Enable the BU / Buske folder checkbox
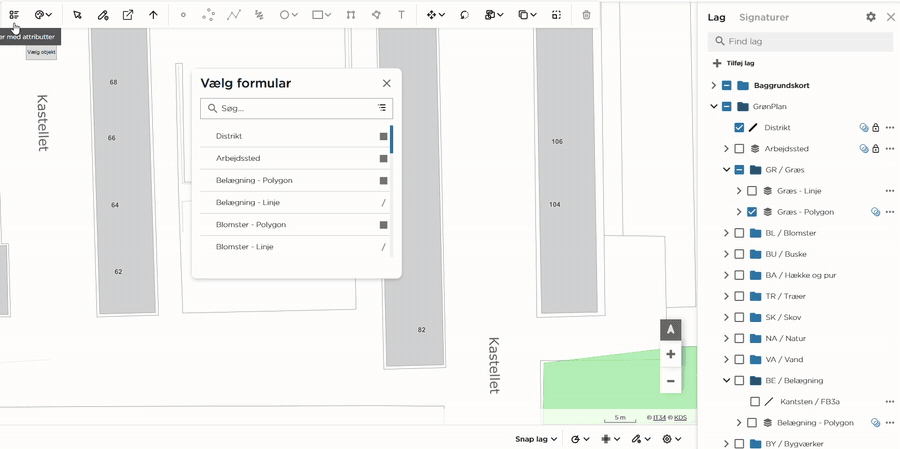 (x=739, y=254)
